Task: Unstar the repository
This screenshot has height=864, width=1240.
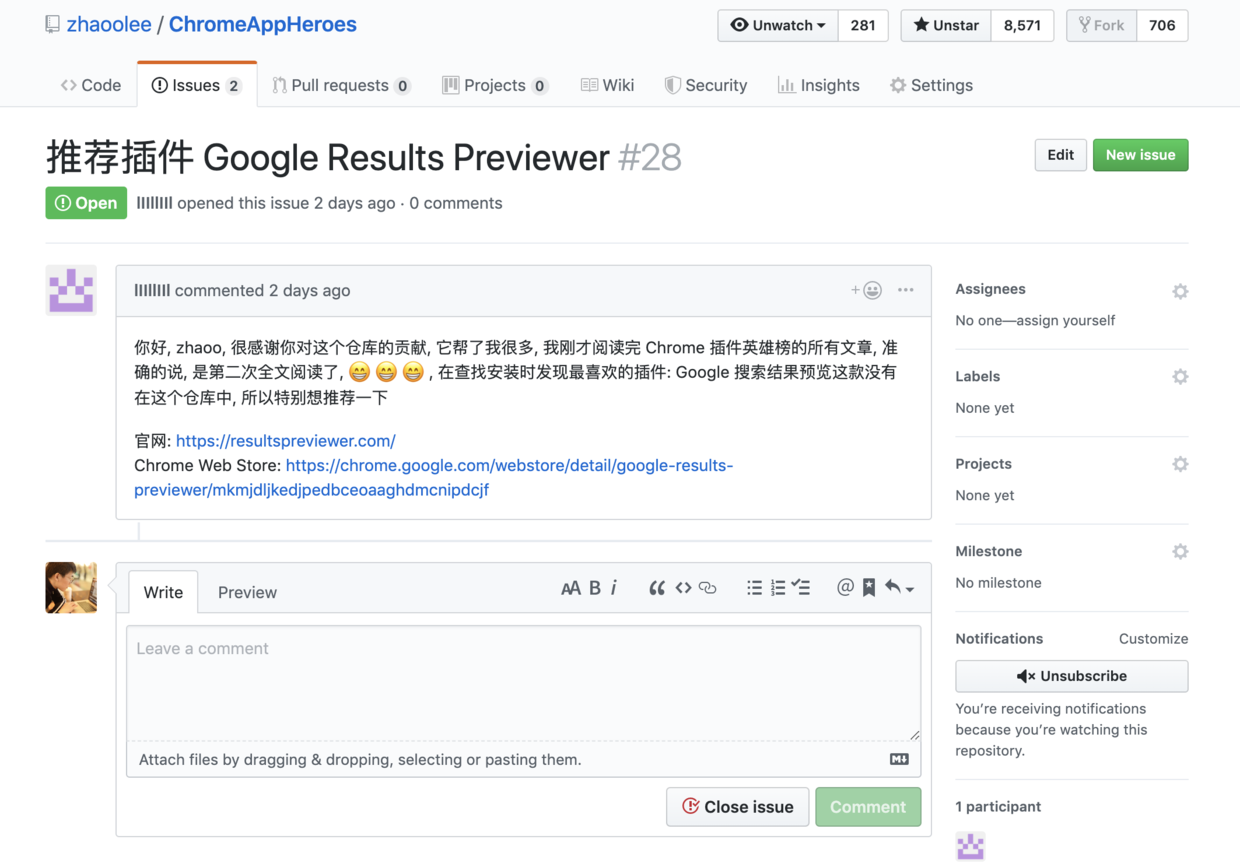Action: tap(946, 25)
